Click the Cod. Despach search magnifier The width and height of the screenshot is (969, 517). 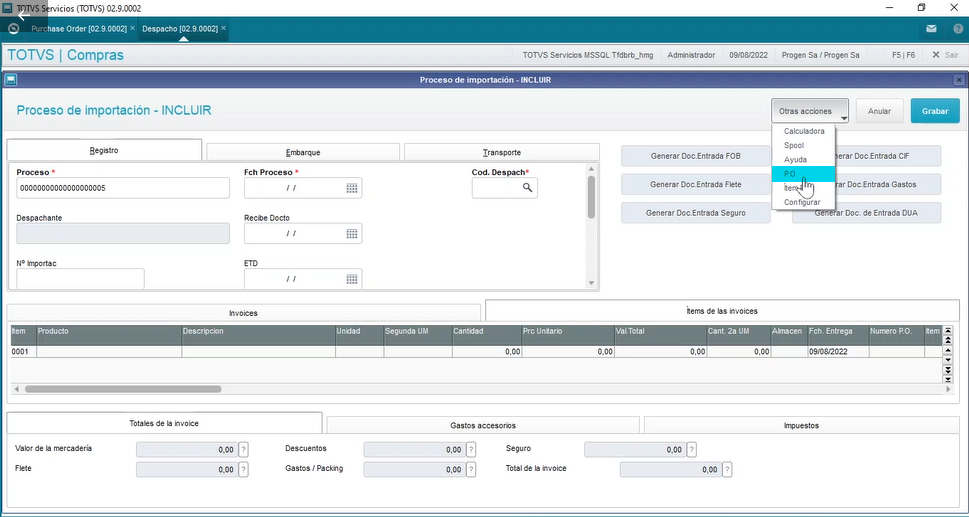527,188
